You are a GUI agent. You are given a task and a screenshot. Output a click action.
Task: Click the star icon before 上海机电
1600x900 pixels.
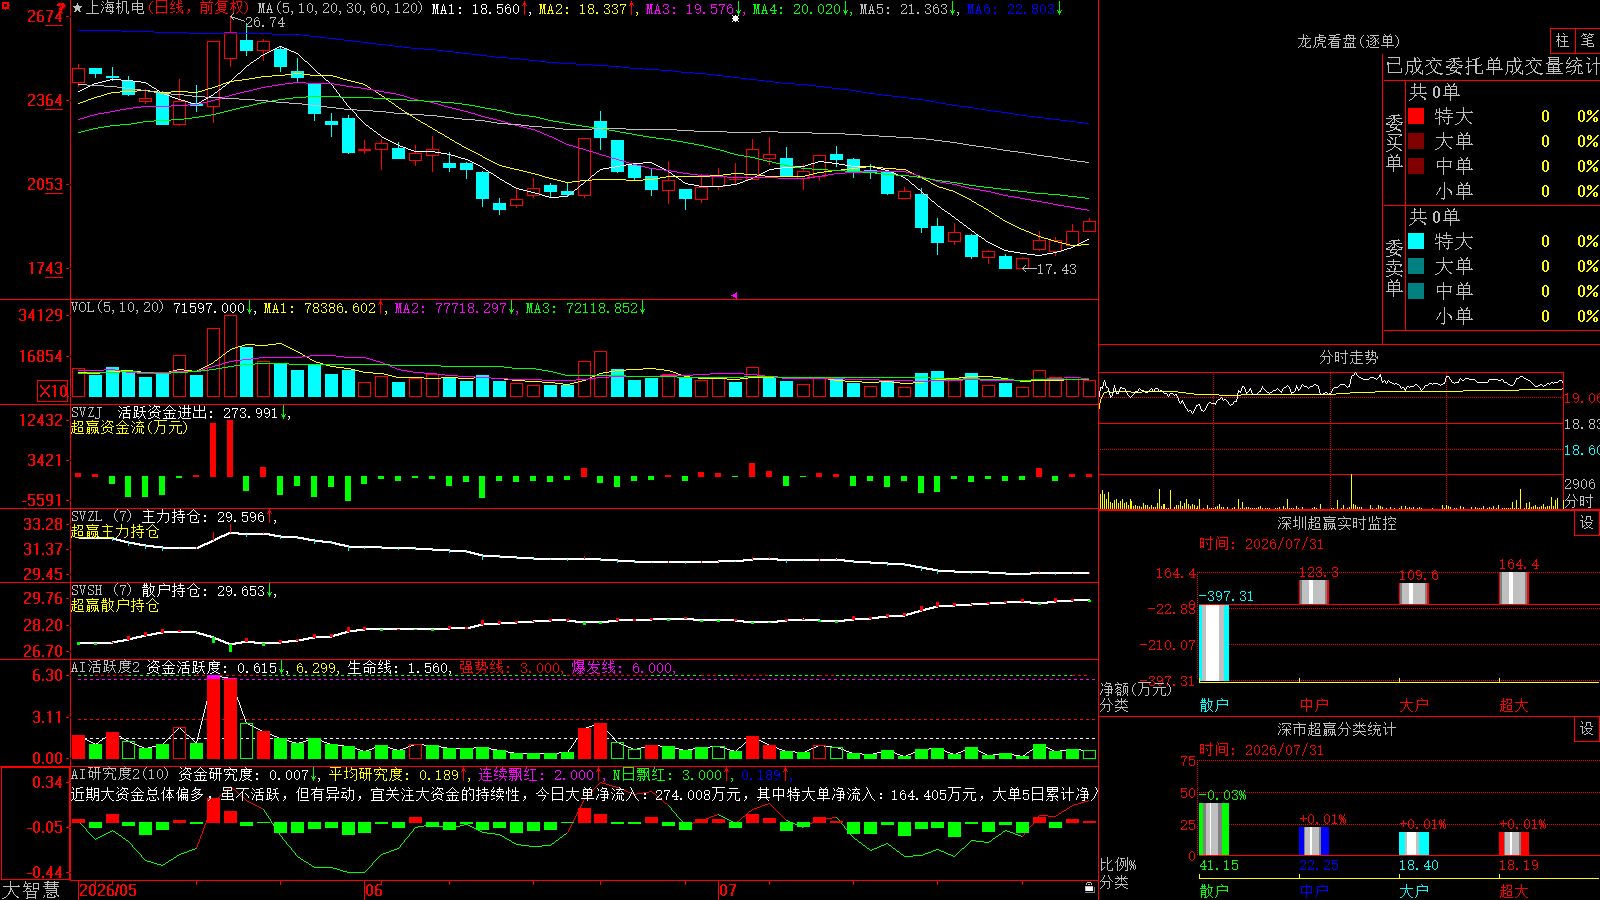(x=77, y=8)
